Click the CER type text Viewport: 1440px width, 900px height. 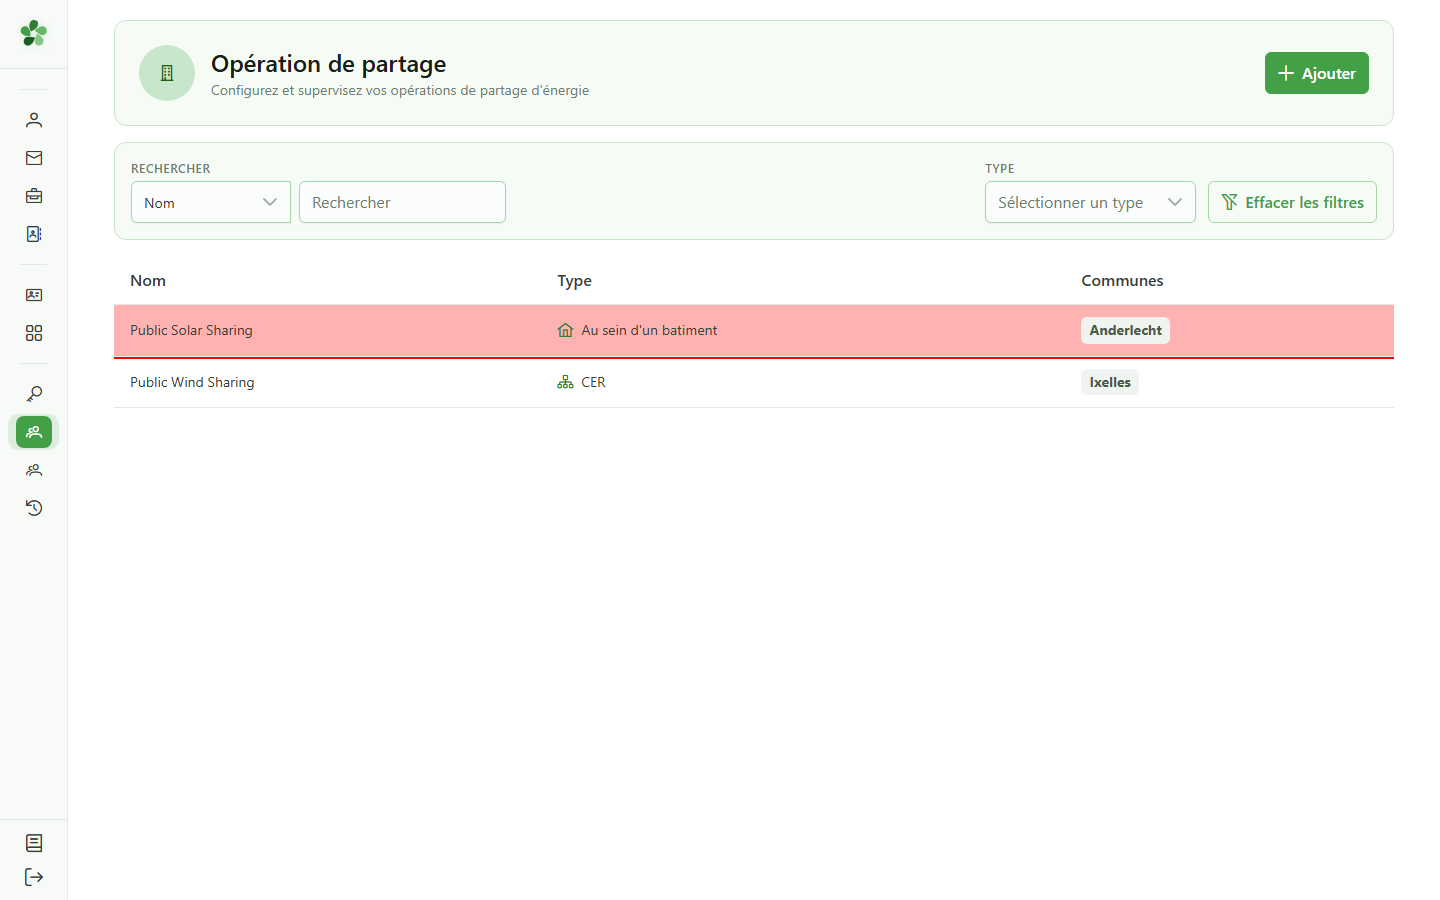click(593, 382)
